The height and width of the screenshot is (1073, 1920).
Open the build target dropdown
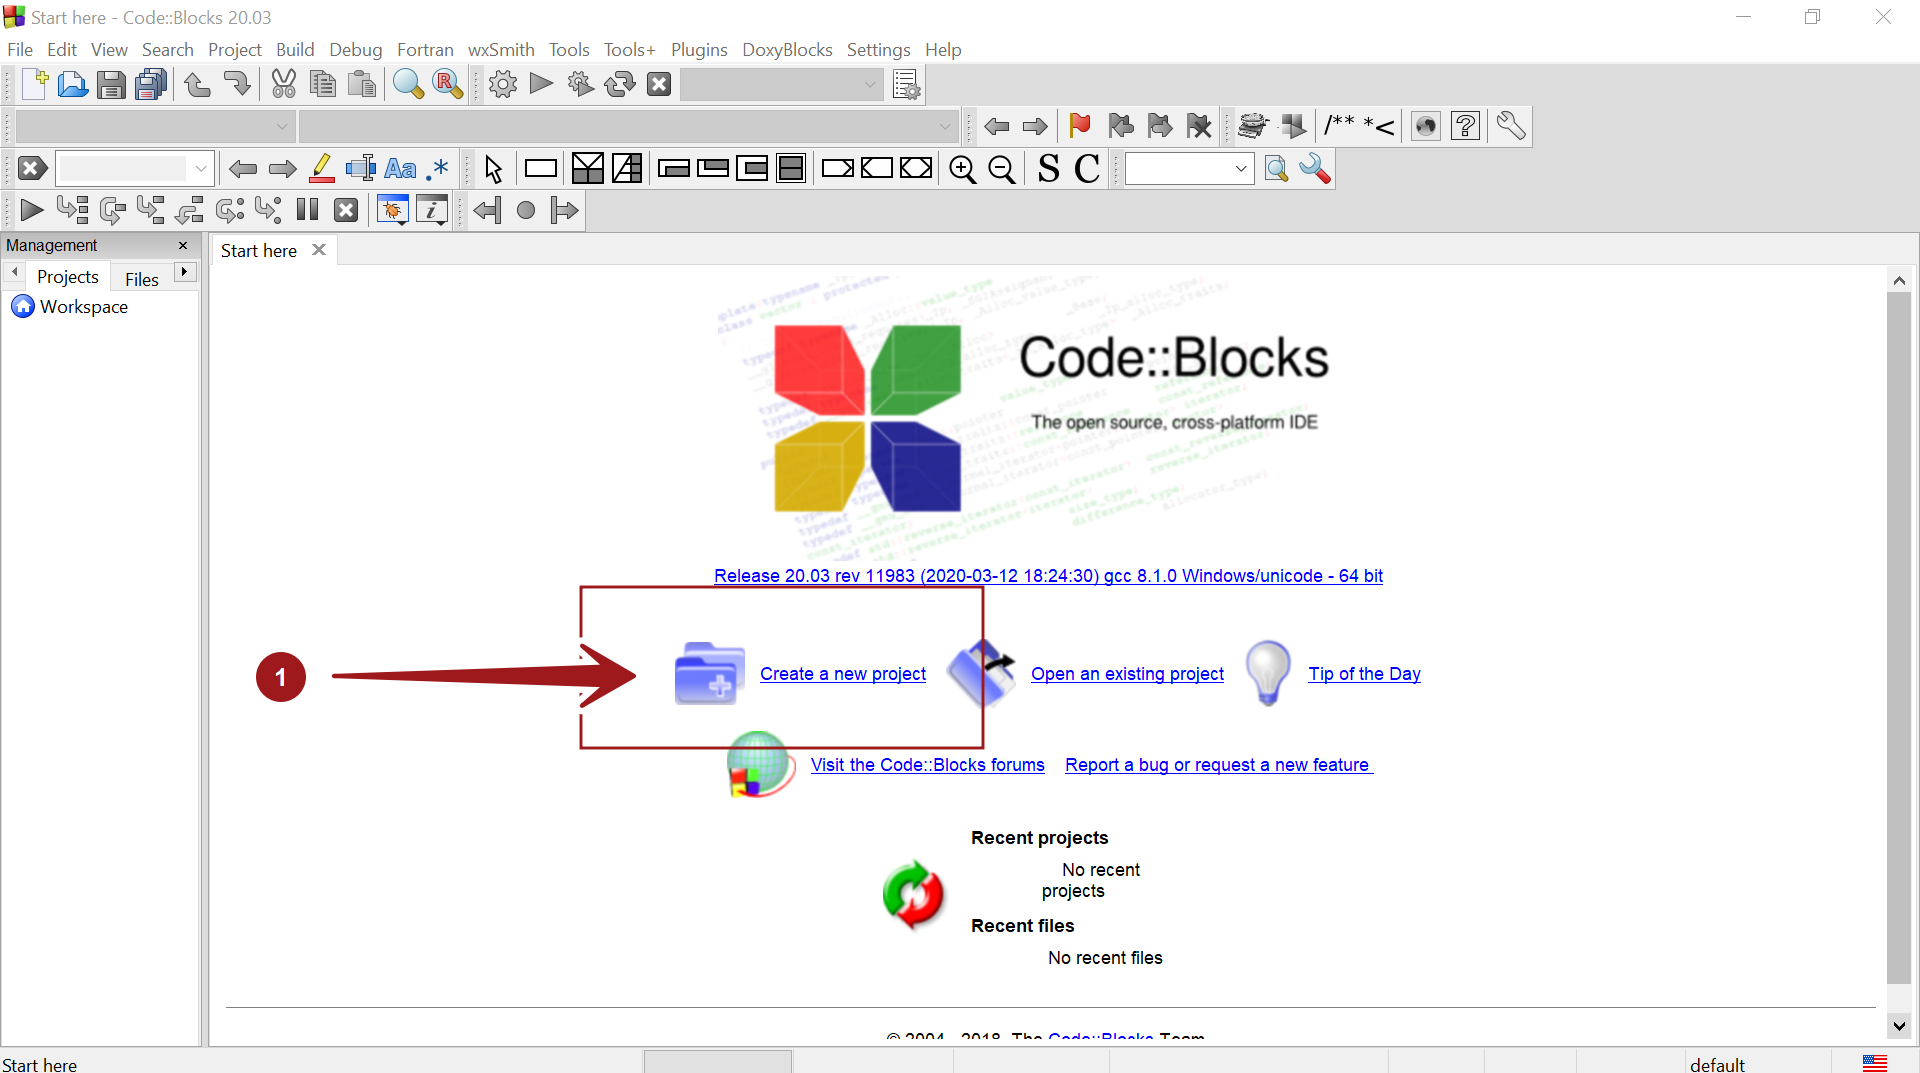click(x=781, y=85)
